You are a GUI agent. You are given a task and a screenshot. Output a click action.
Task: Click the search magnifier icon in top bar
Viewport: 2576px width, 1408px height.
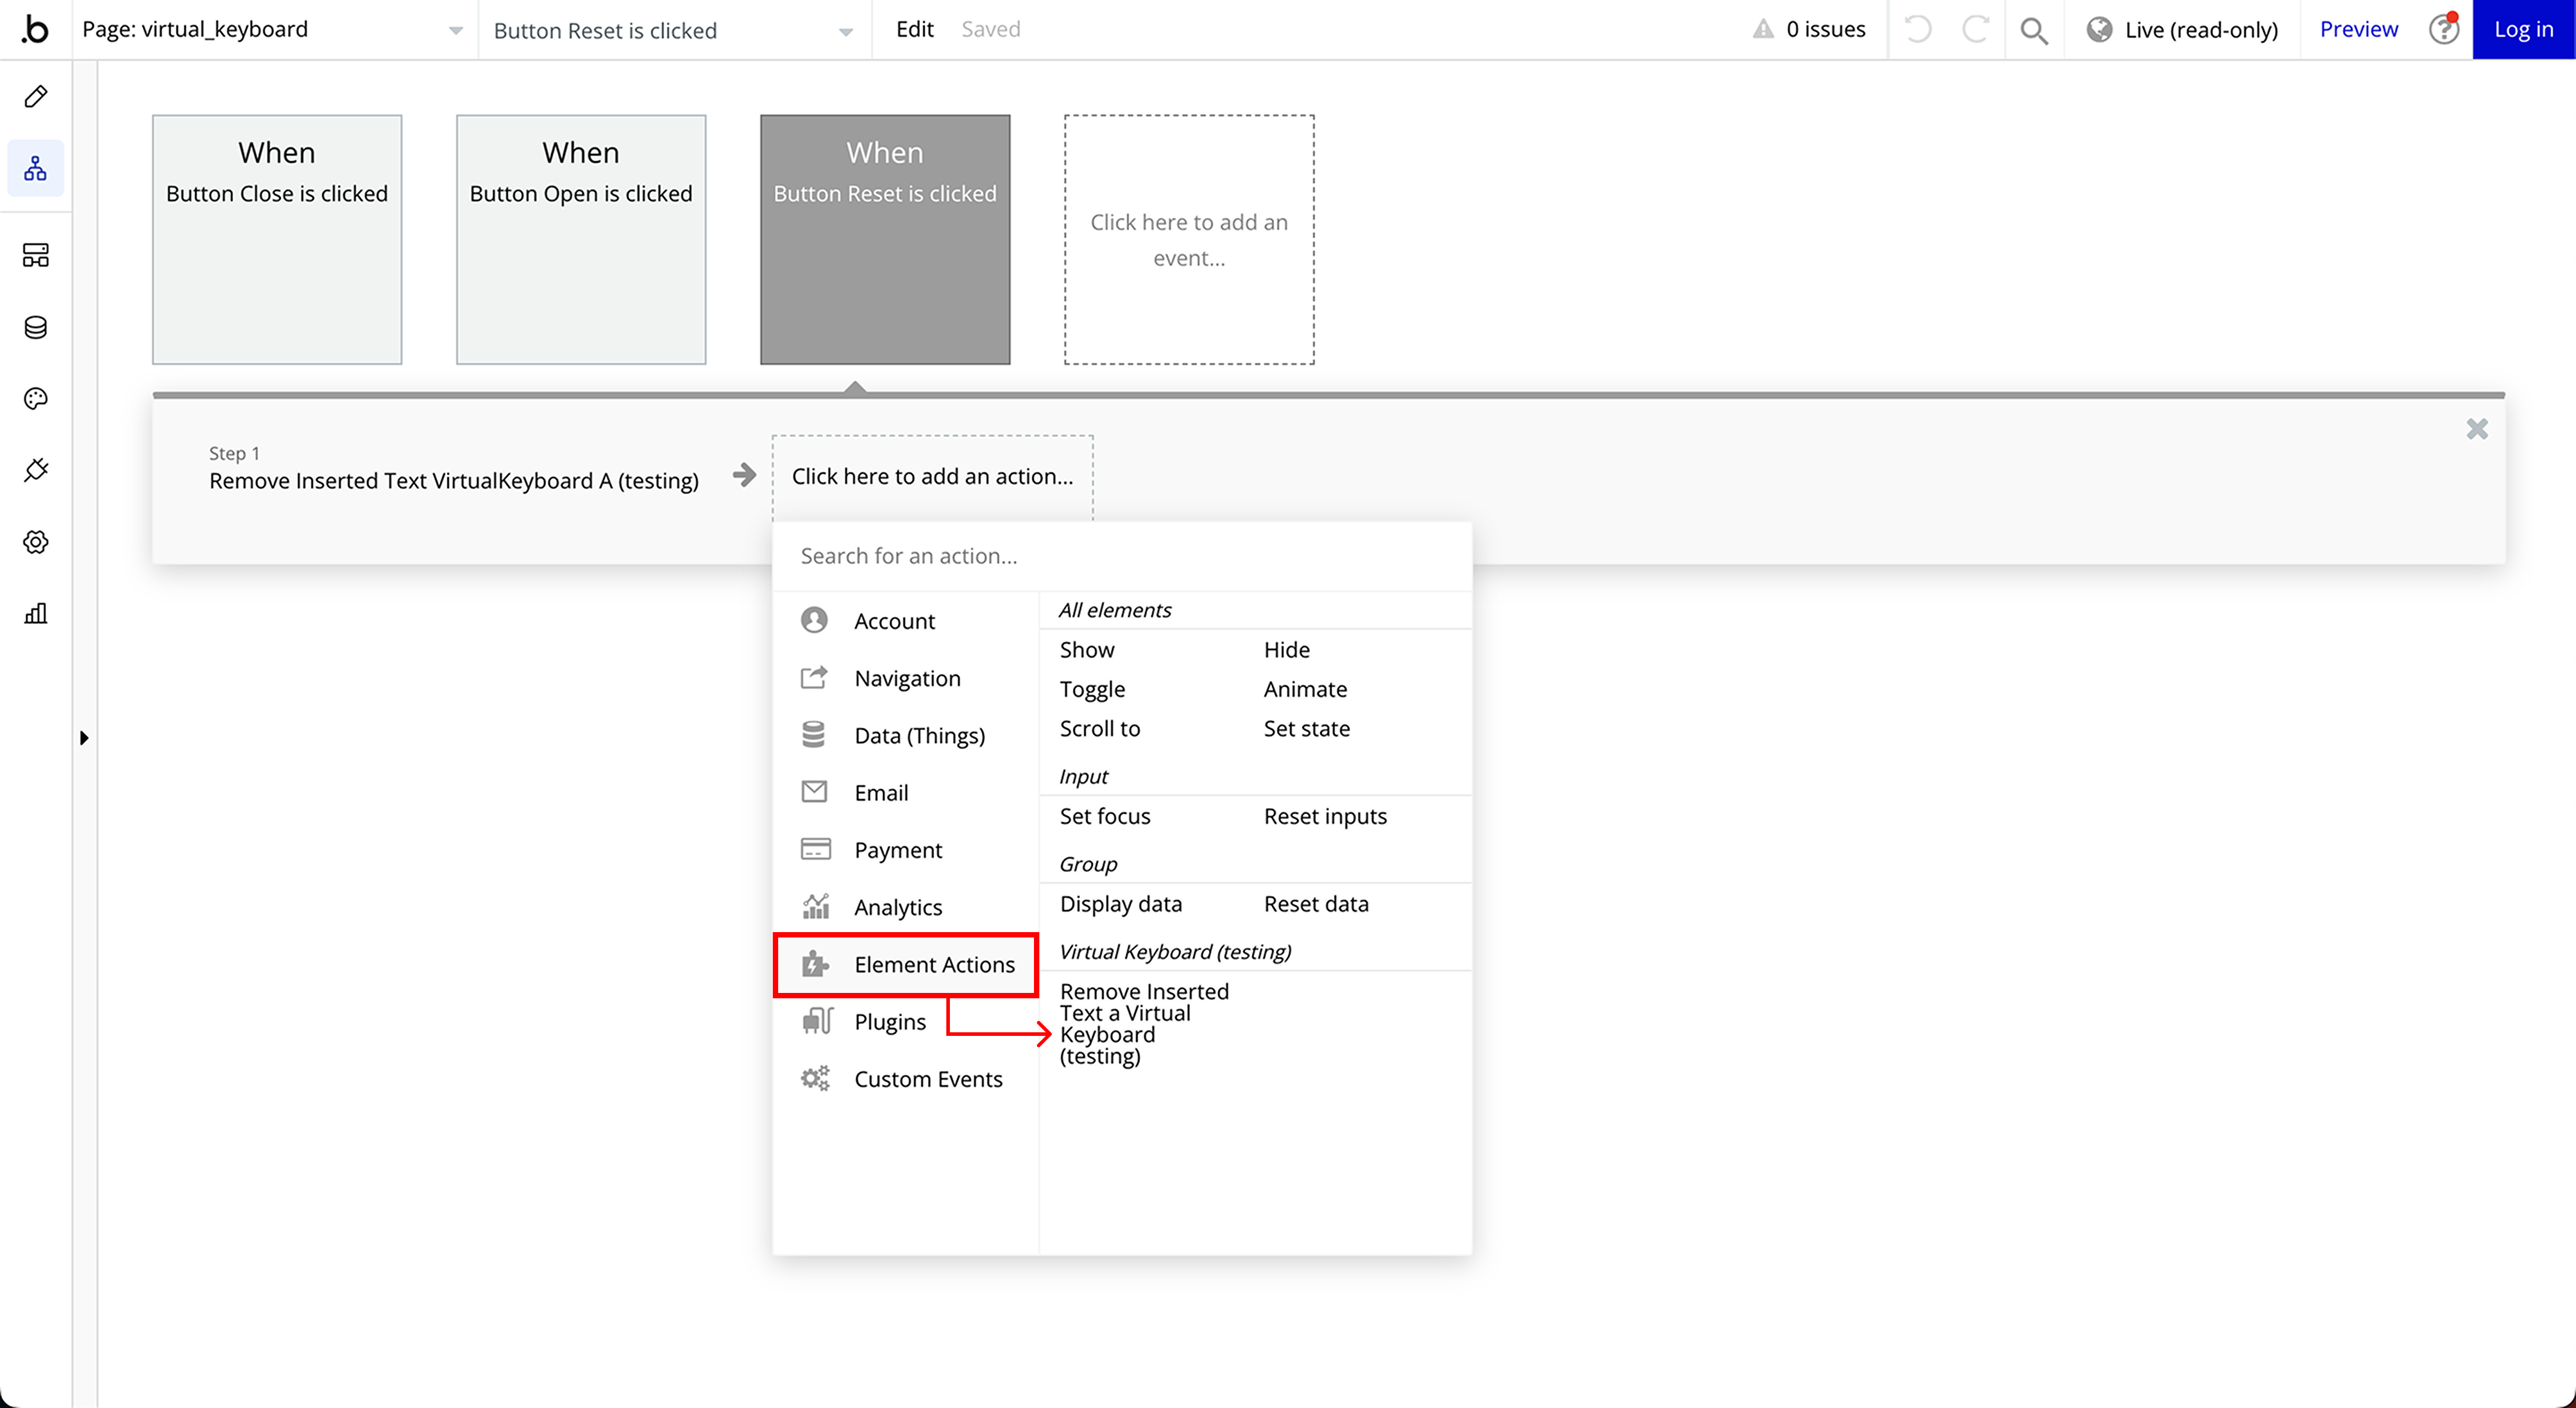click(2033, 30)
